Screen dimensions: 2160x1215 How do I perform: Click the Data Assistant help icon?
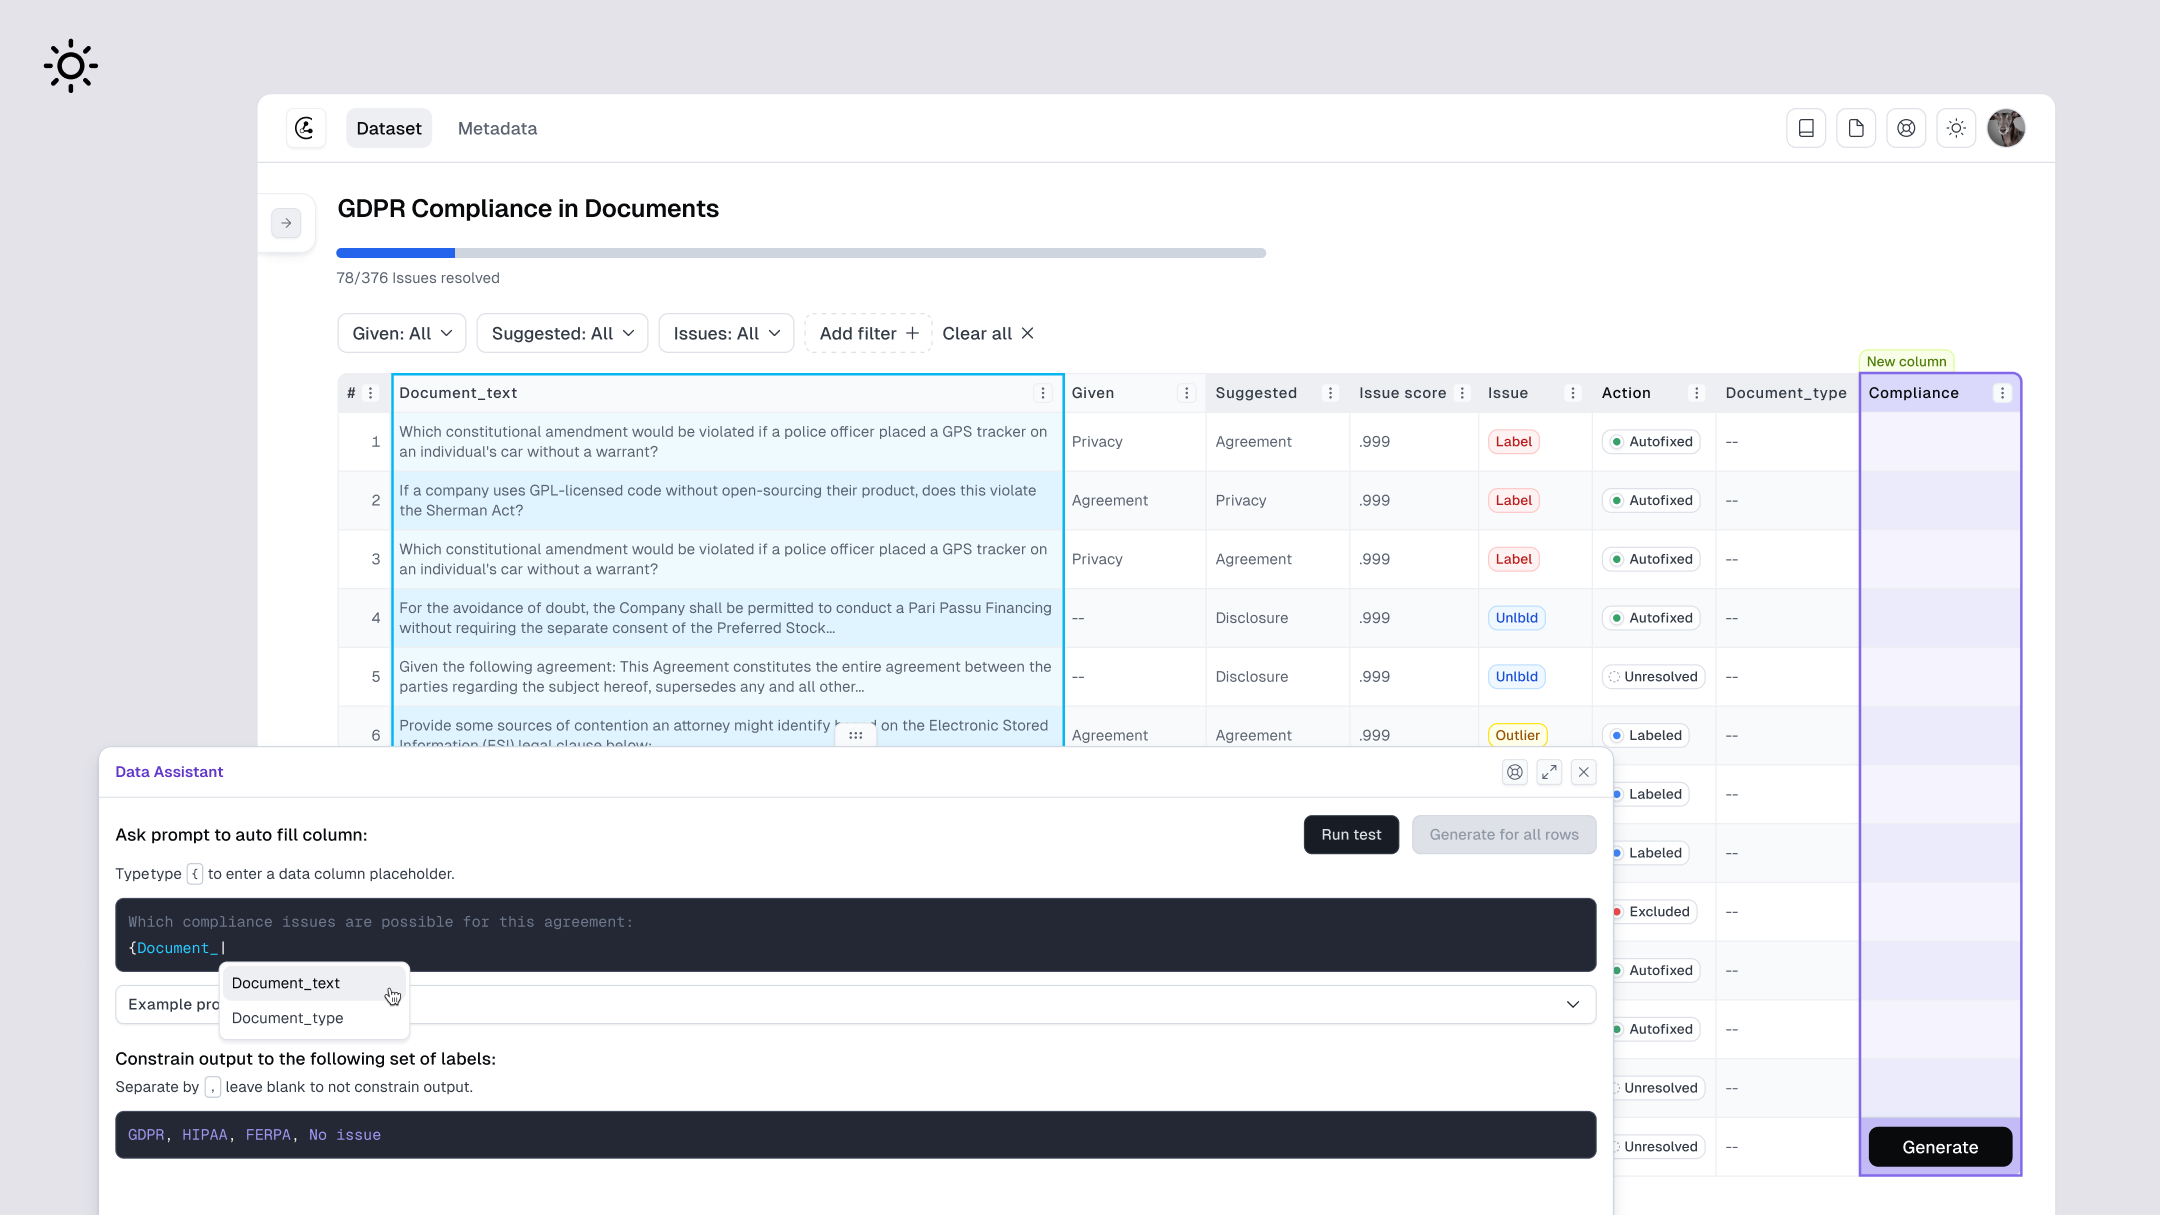1515,772
